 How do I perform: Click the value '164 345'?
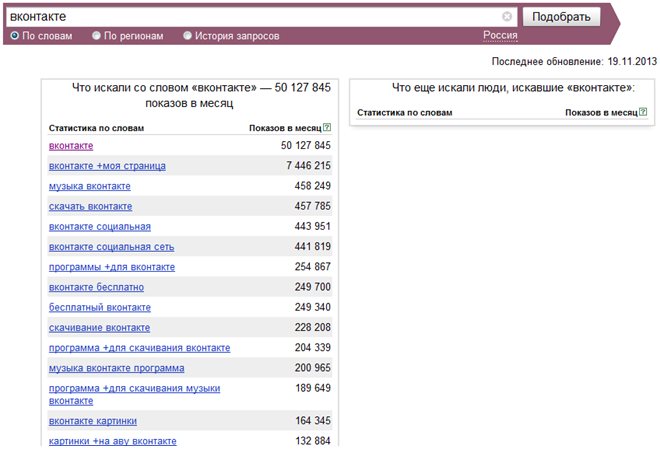point(313,420)
